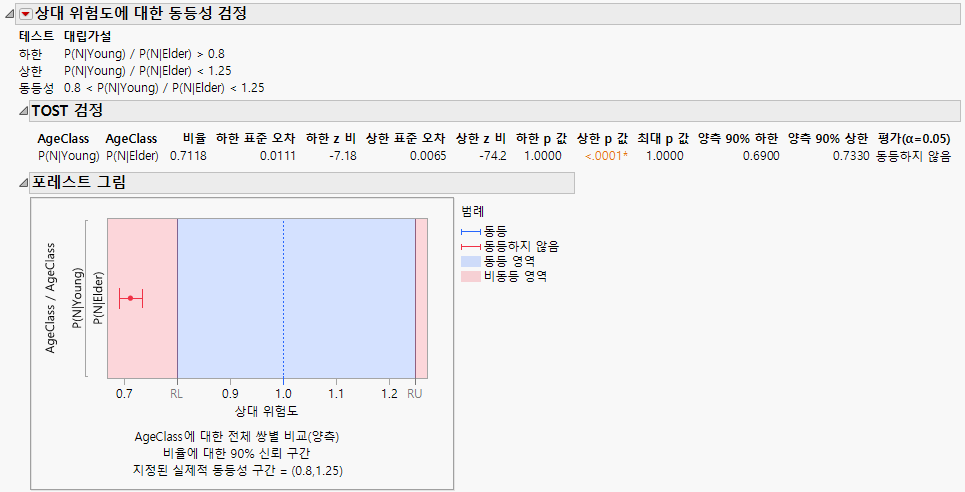The height and width of the screenshot is (492, 965).
Task: Click the red point estimate marker
Action: point(130,298)
